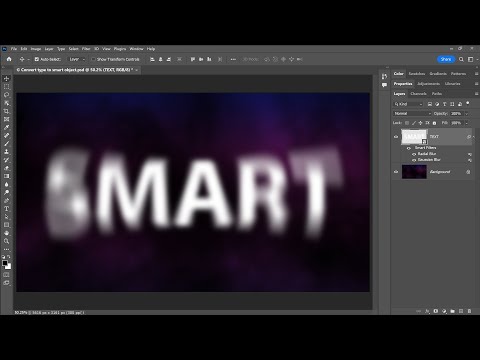Toggle the layer filter on/off switch

[468, 103]
